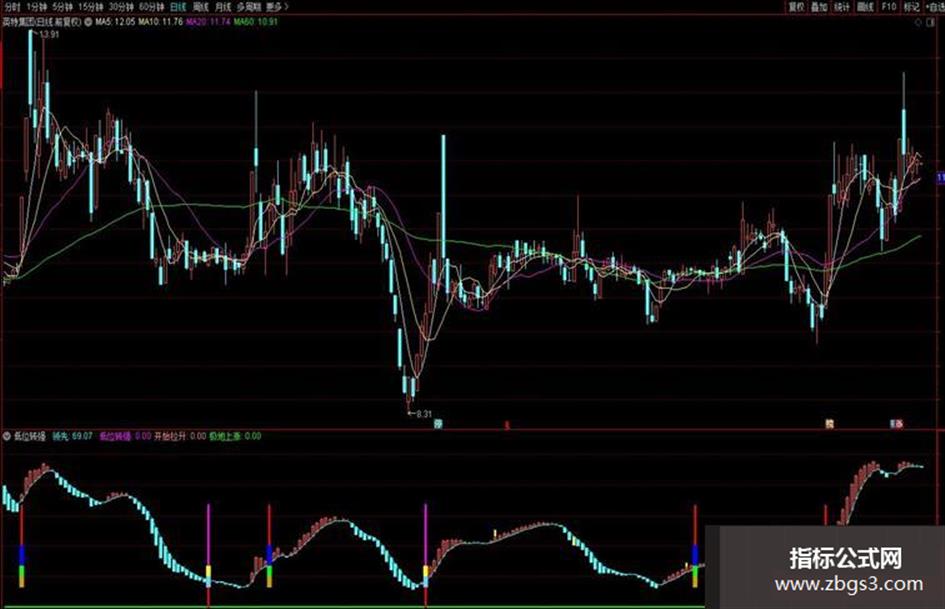Viewport: 945px width, 609px height.
Task: Click the green 极地上涨 0.00 label
Action: [x=235, y=436]
